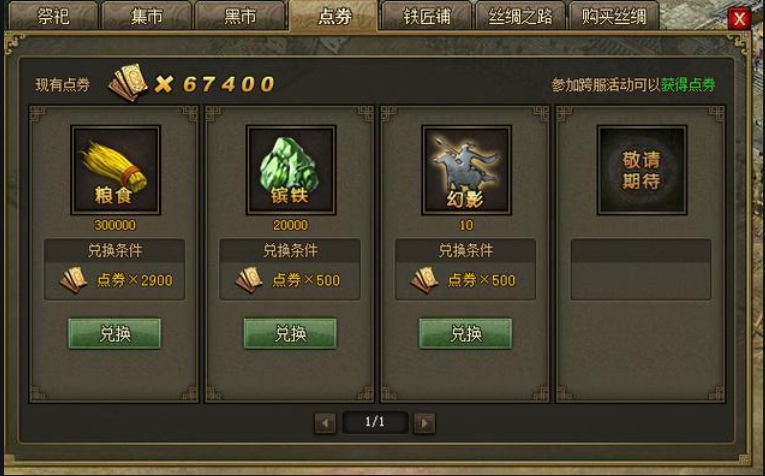This screenshot has width=765, height=476.
Task: Click 兑换 button under 镔铁
Action: point(290,334)
